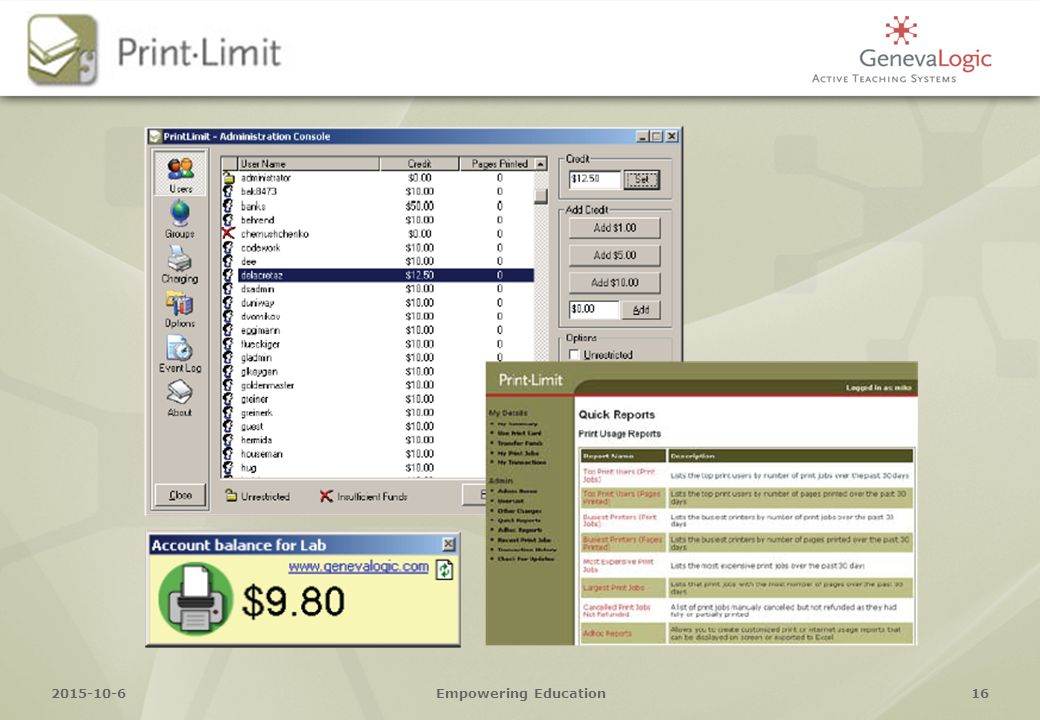This screenshot has height=720, width=1040.
Task: Click the refresh icon in Account balance window
Action: (x=444, y=569)
